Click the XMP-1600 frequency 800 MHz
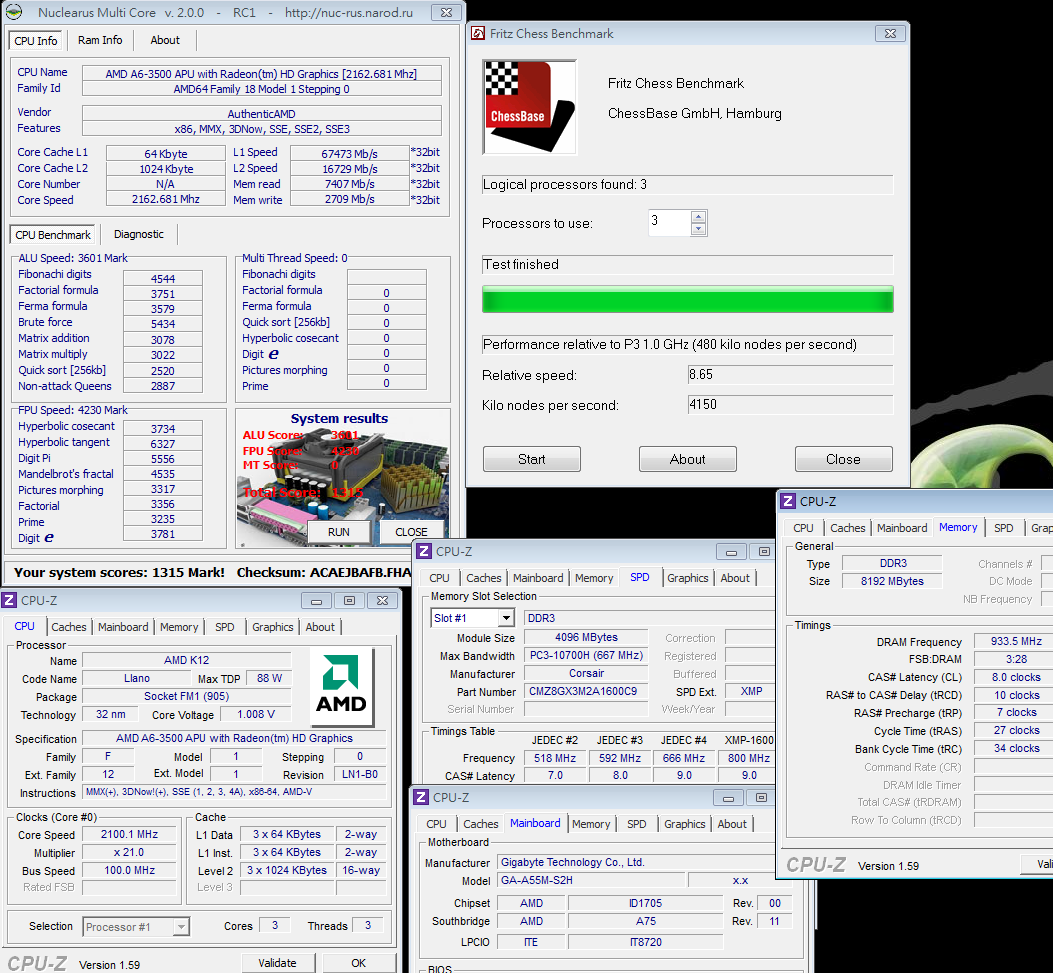The width and height of the screenshot is (1053, 973). [x=749, y=757]
